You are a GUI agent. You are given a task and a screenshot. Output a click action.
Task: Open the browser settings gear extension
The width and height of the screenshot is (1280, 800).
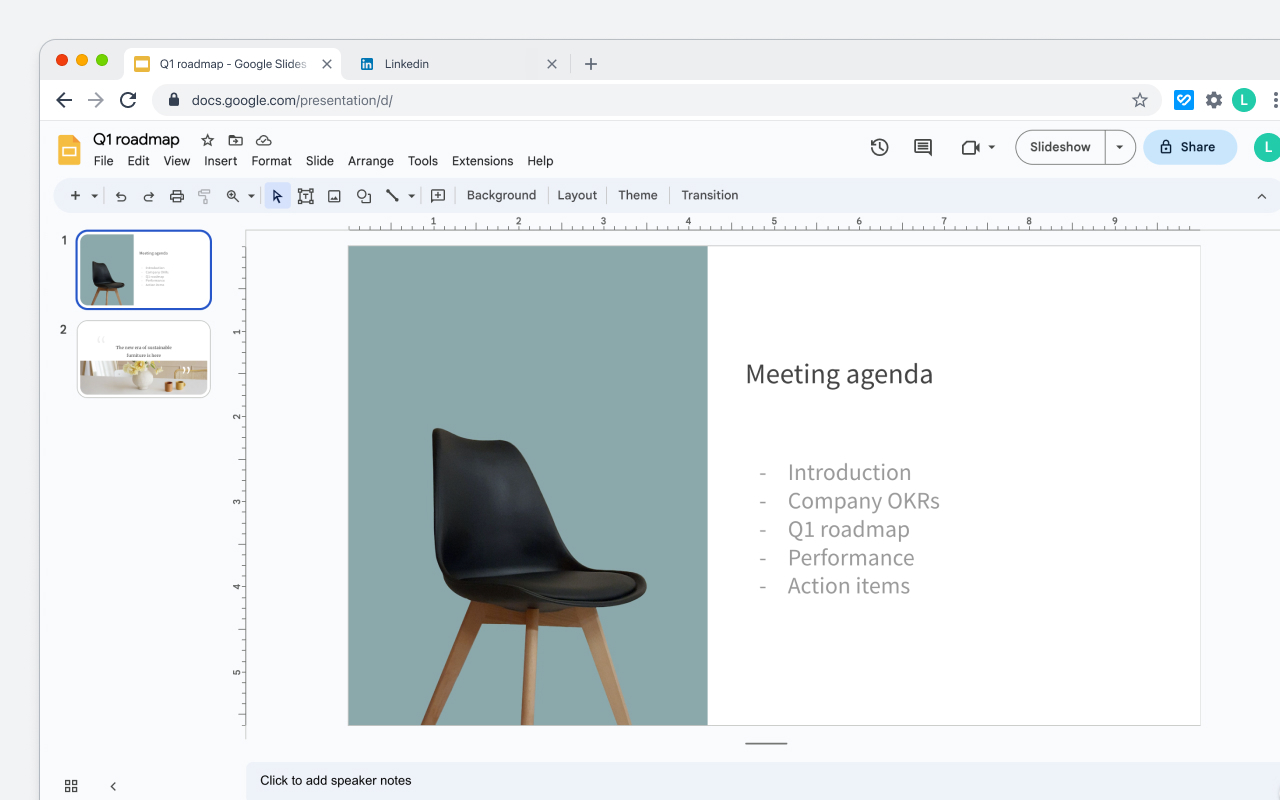(x=1214, y=100)
